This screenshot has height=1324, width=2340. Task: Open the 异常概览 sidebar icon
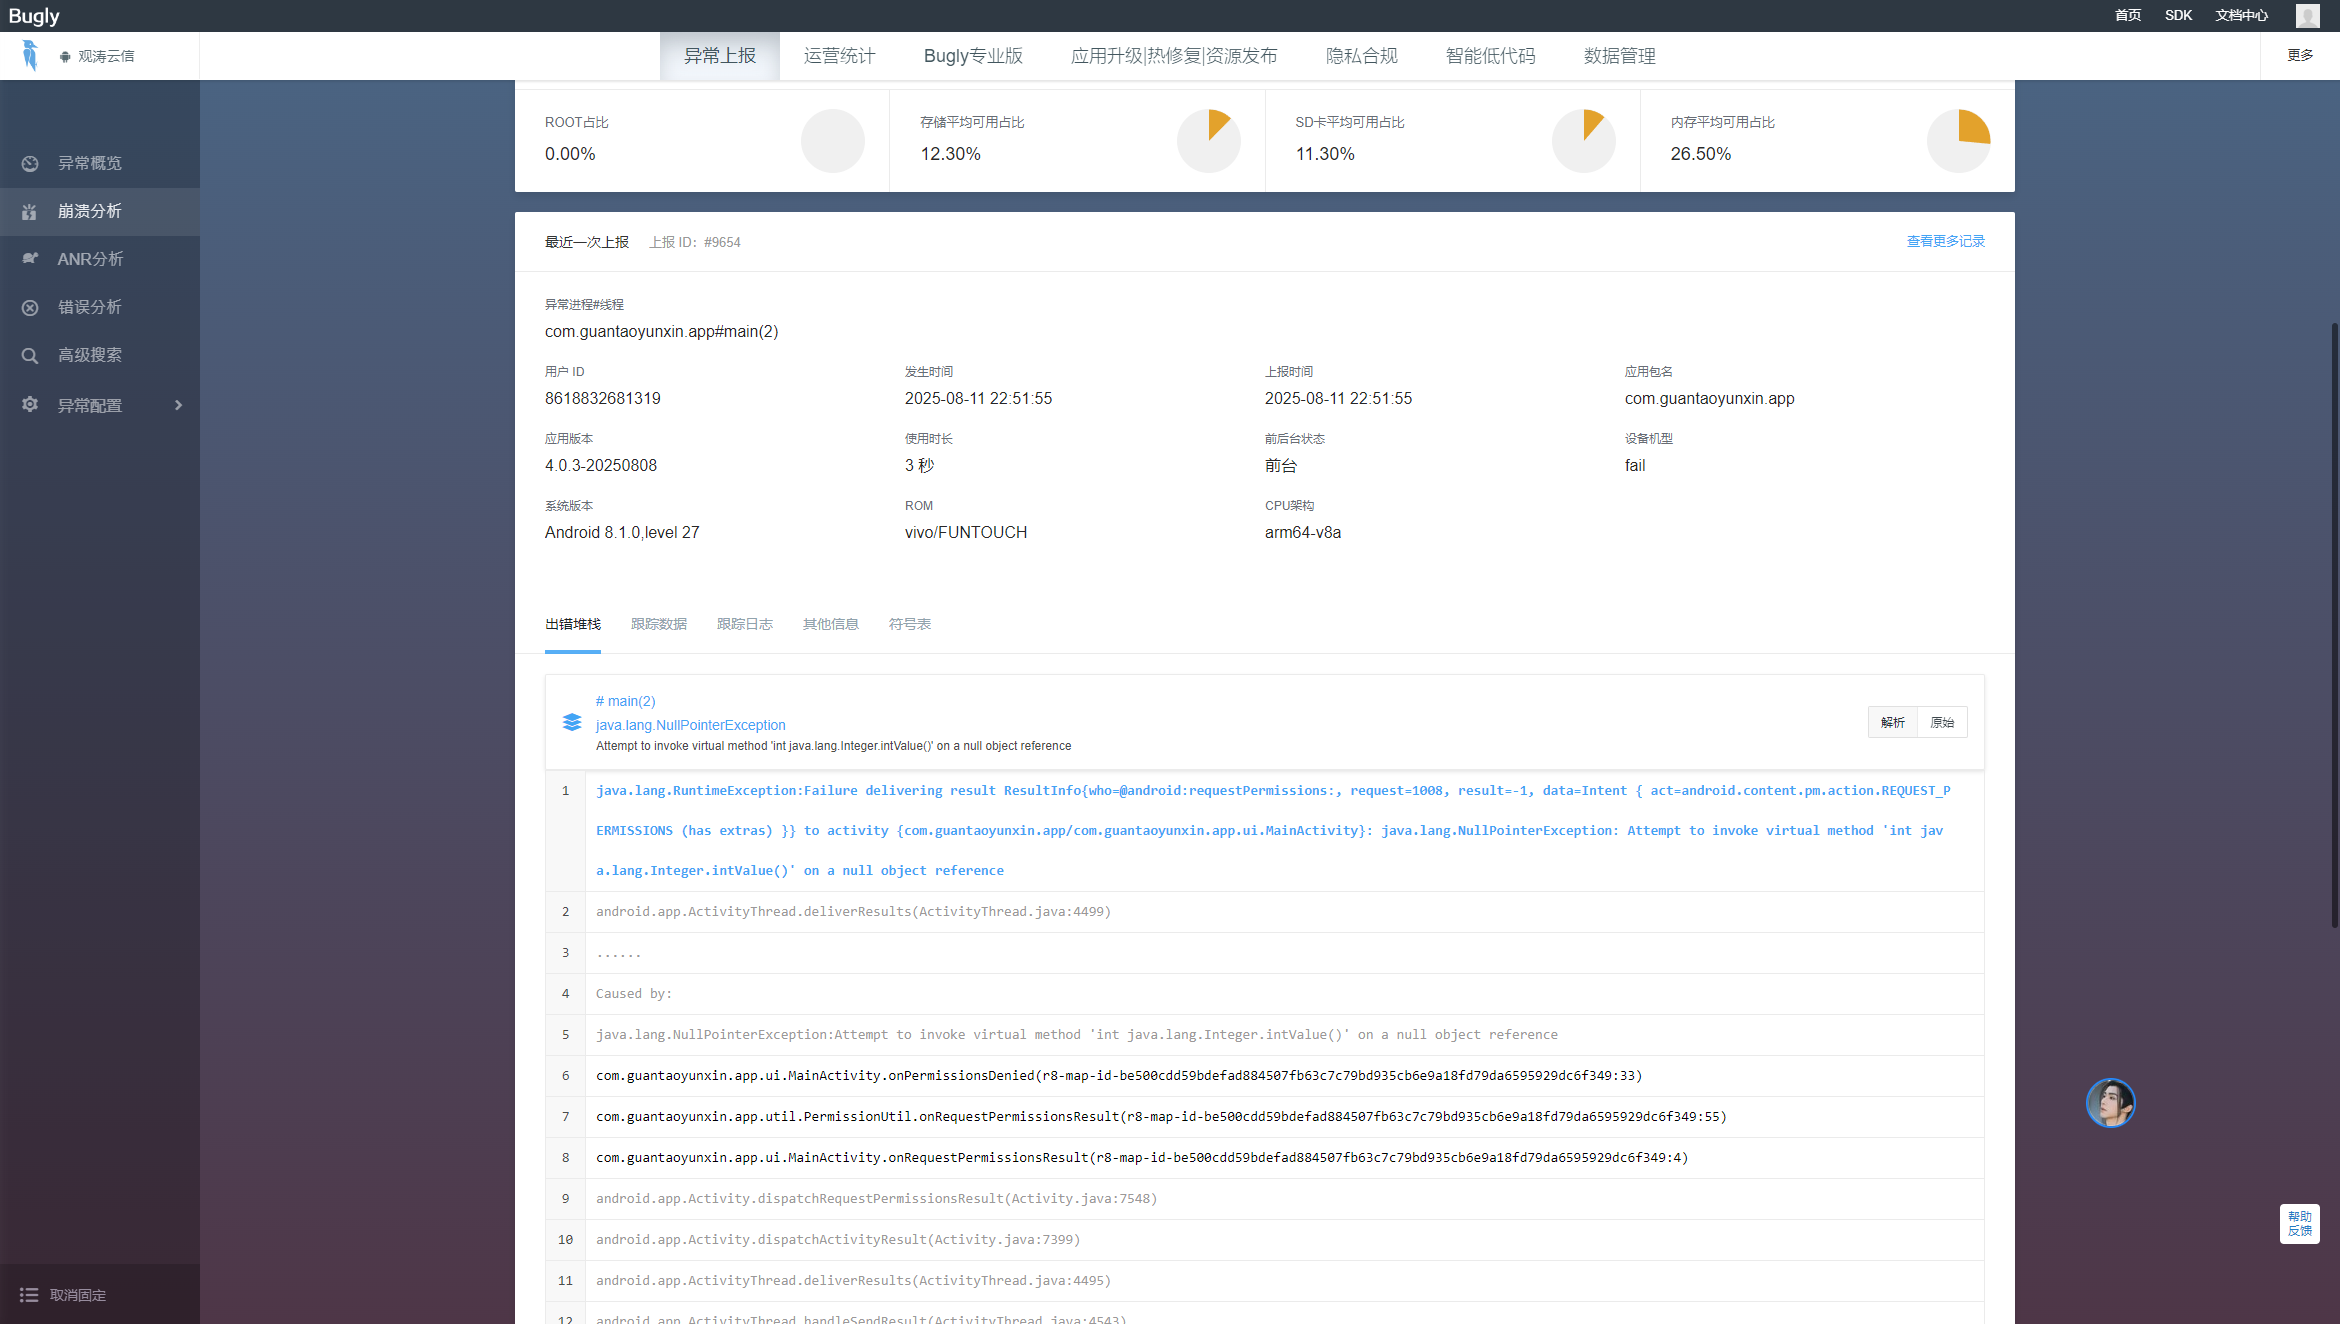(x=29, y=163)
